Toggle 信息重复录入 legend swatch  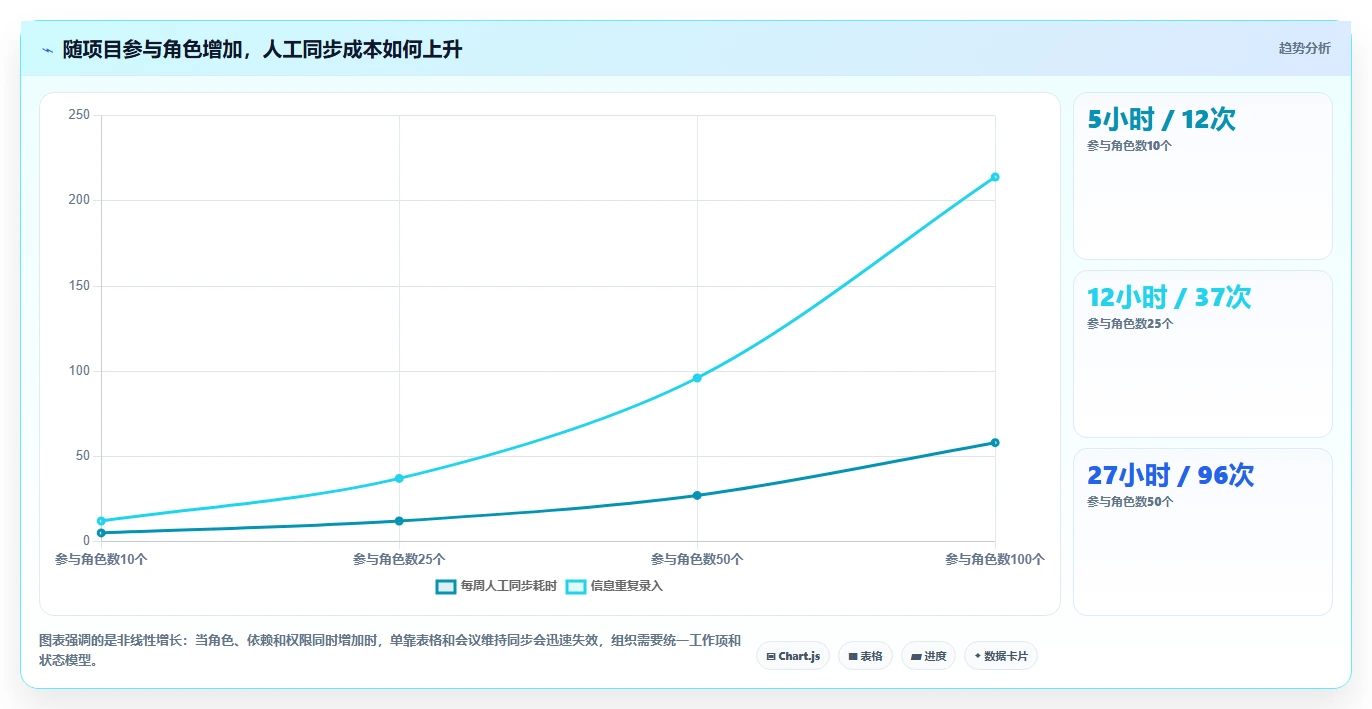pos(576,586)
